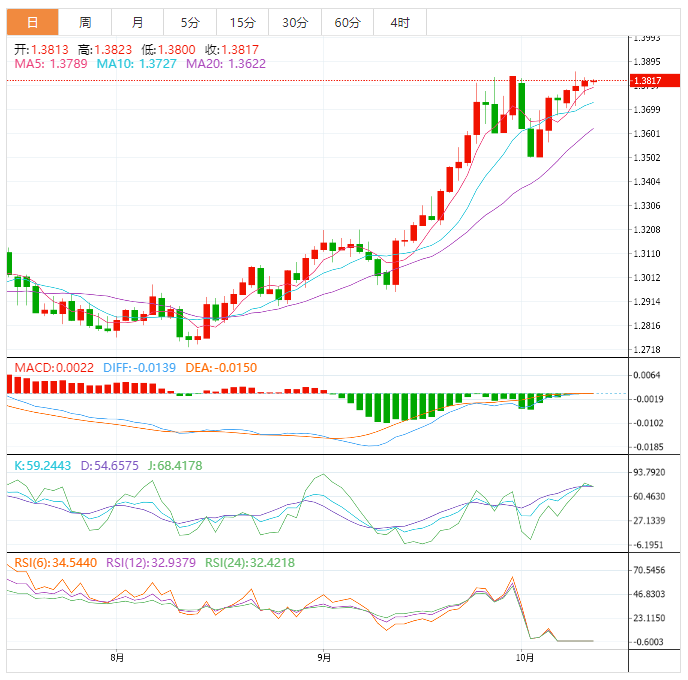
Task: Switch to the monthly 月 tab
Action: (x=137, y=22)
